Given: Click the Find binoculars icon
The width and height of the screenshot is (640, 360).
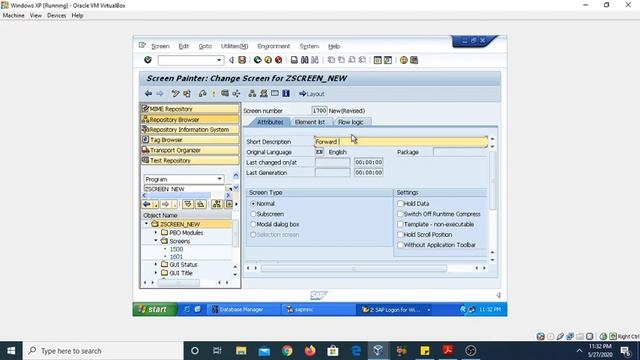Looking at the screenshot, I should (304, 60).
